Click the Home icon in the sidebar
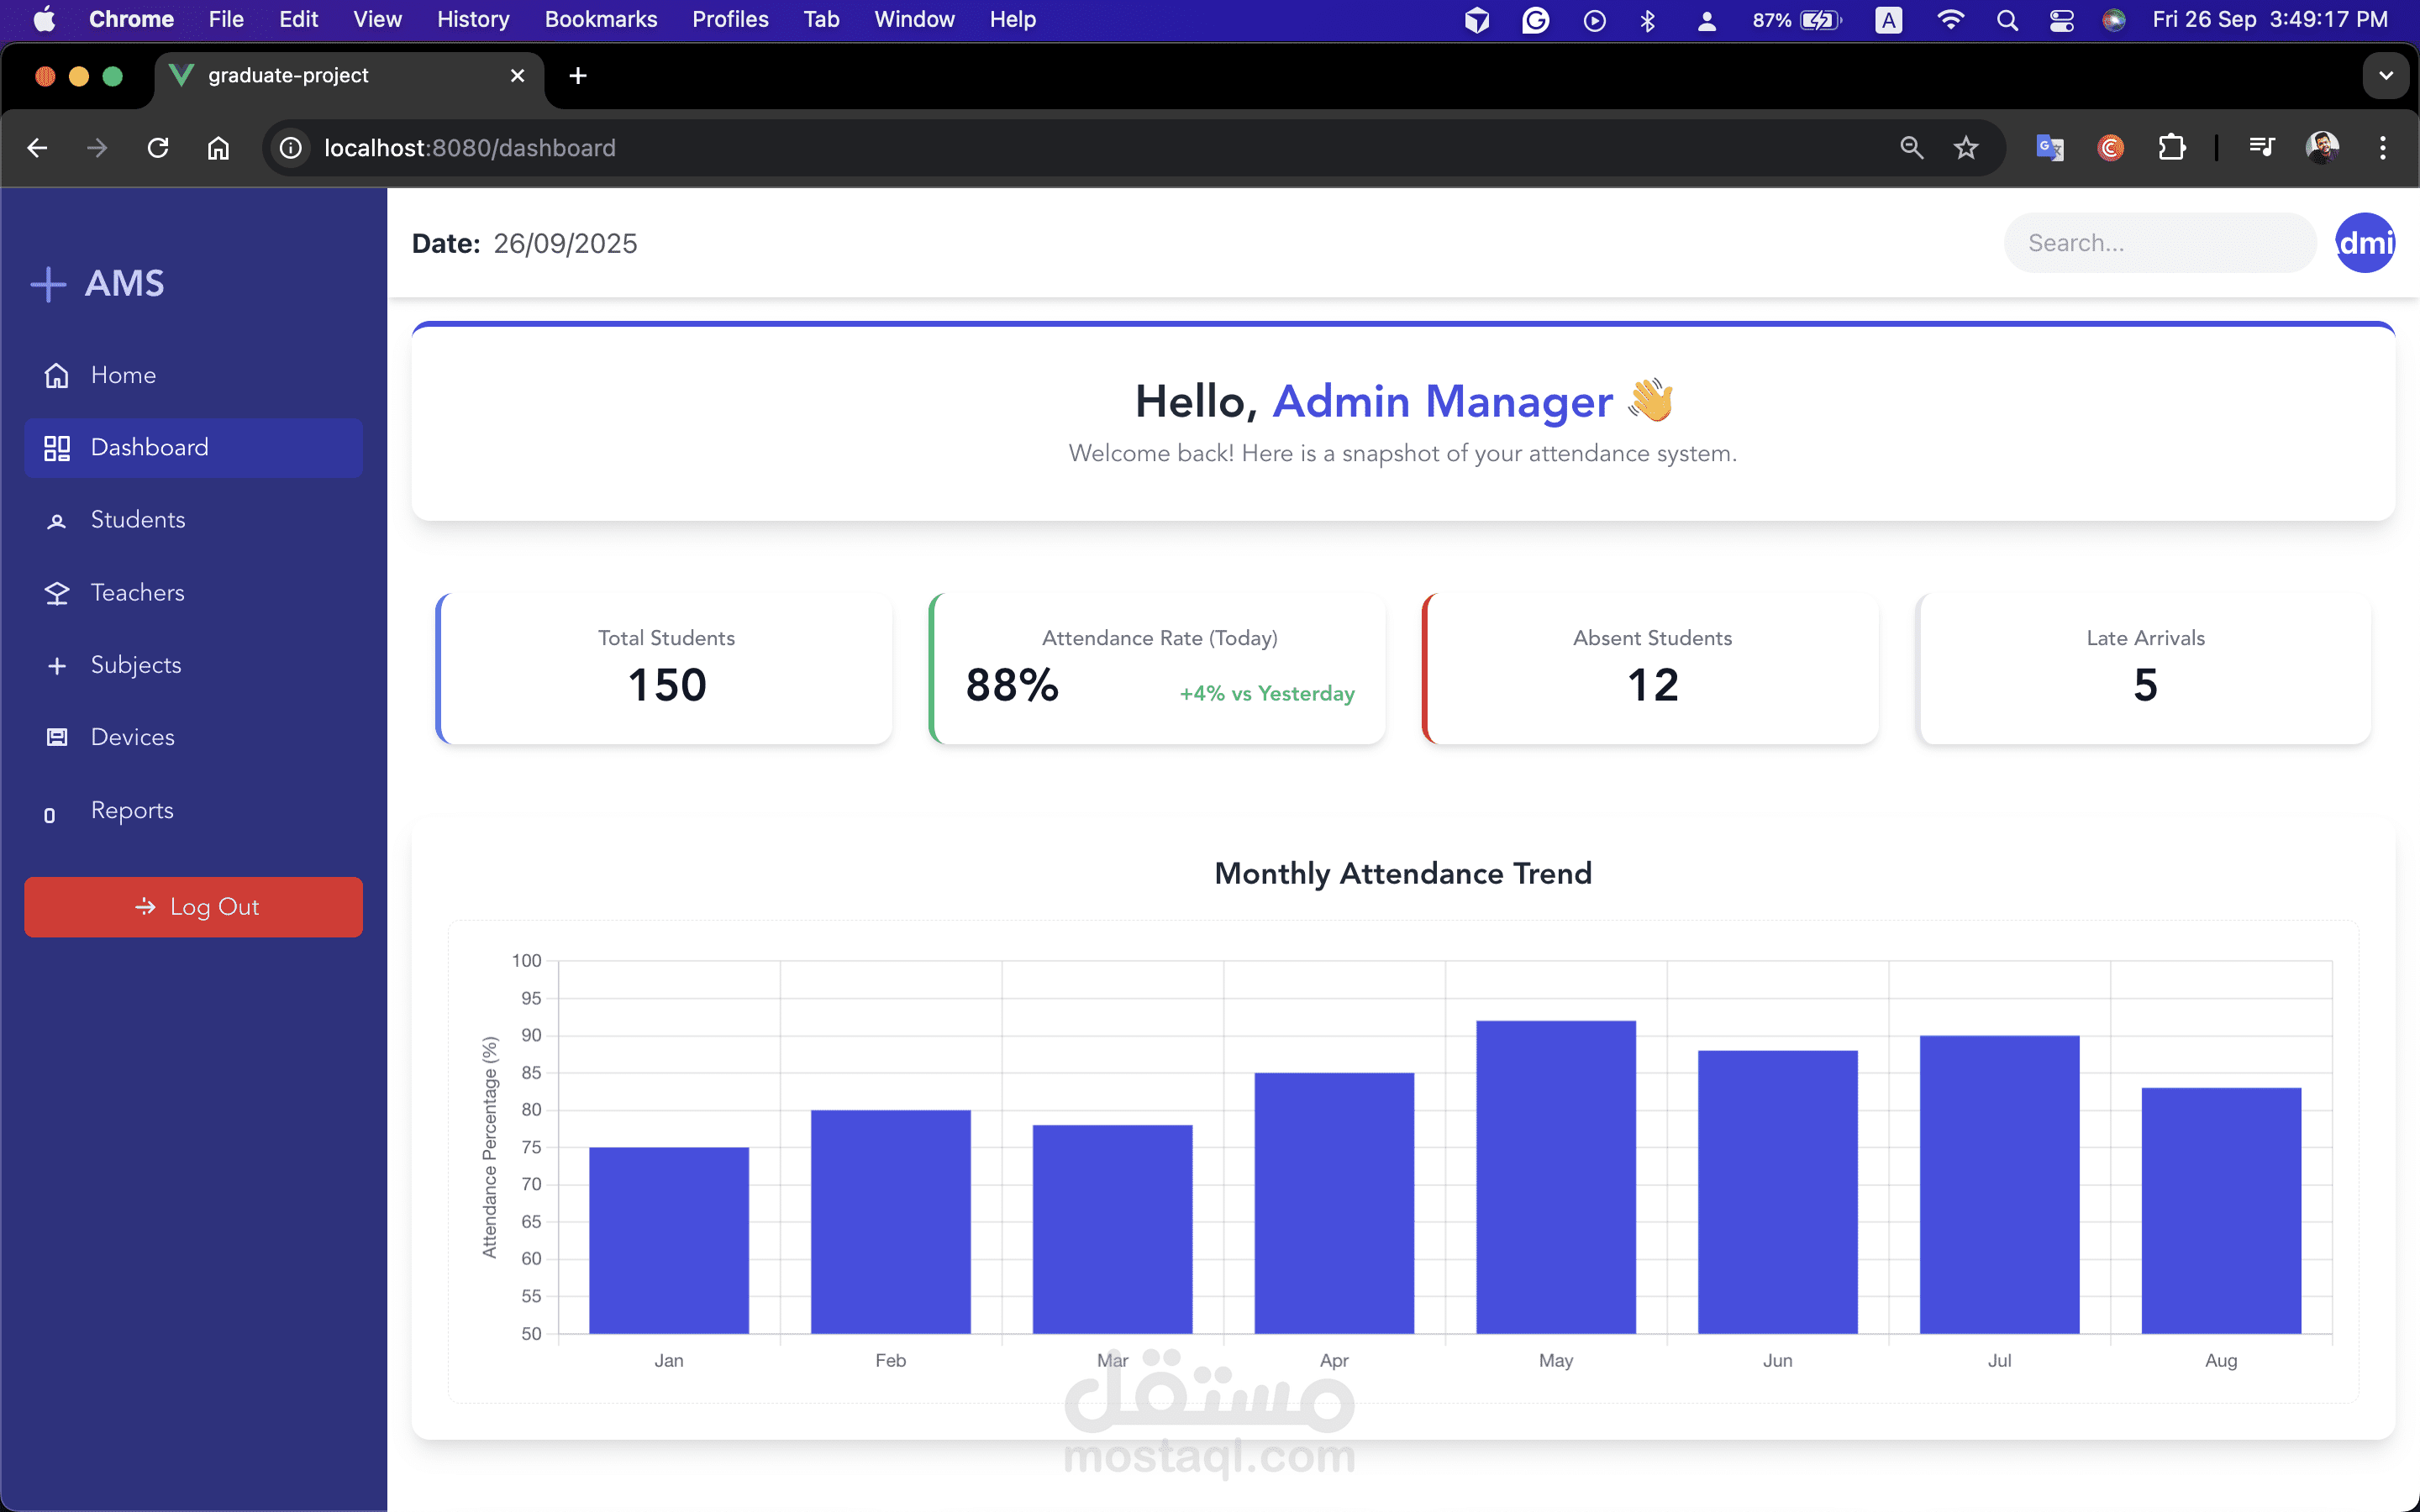This screenshot has width=2420, height=1512. click(x=56, y=375)
